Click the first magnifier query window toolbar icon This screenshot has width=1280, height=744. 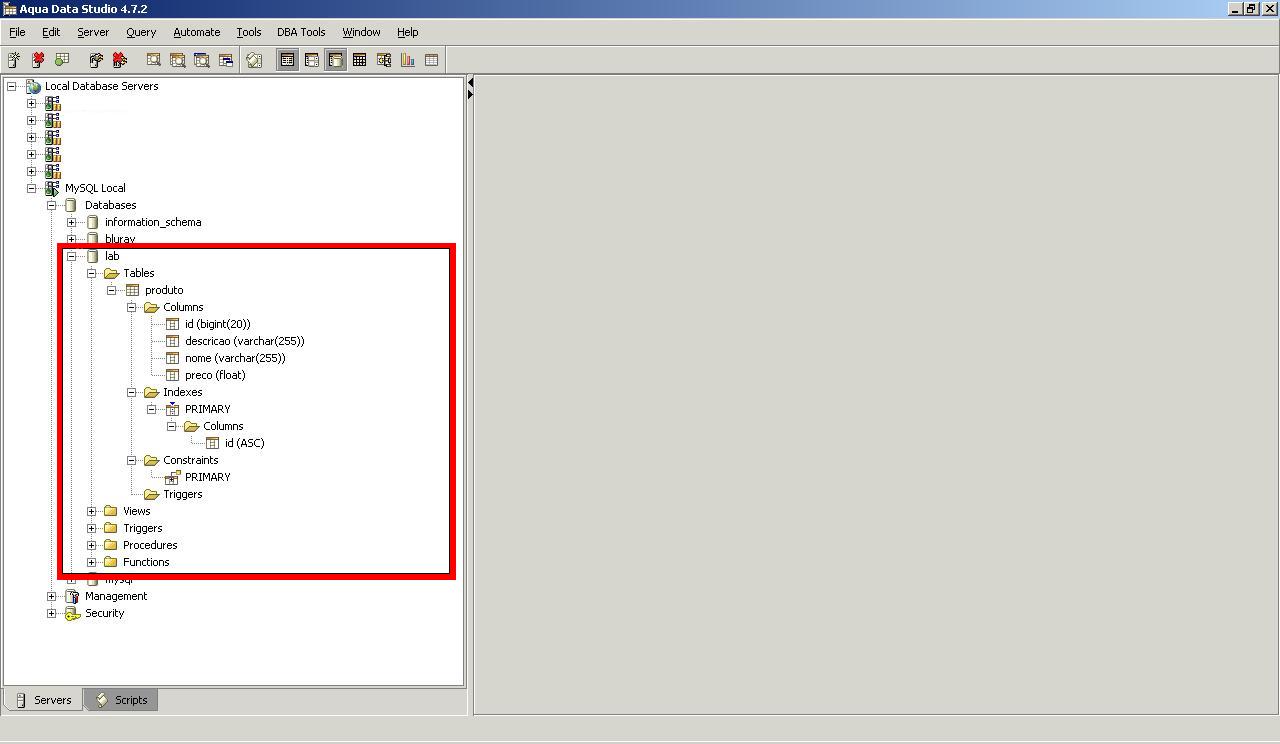(x=154, y=60)
